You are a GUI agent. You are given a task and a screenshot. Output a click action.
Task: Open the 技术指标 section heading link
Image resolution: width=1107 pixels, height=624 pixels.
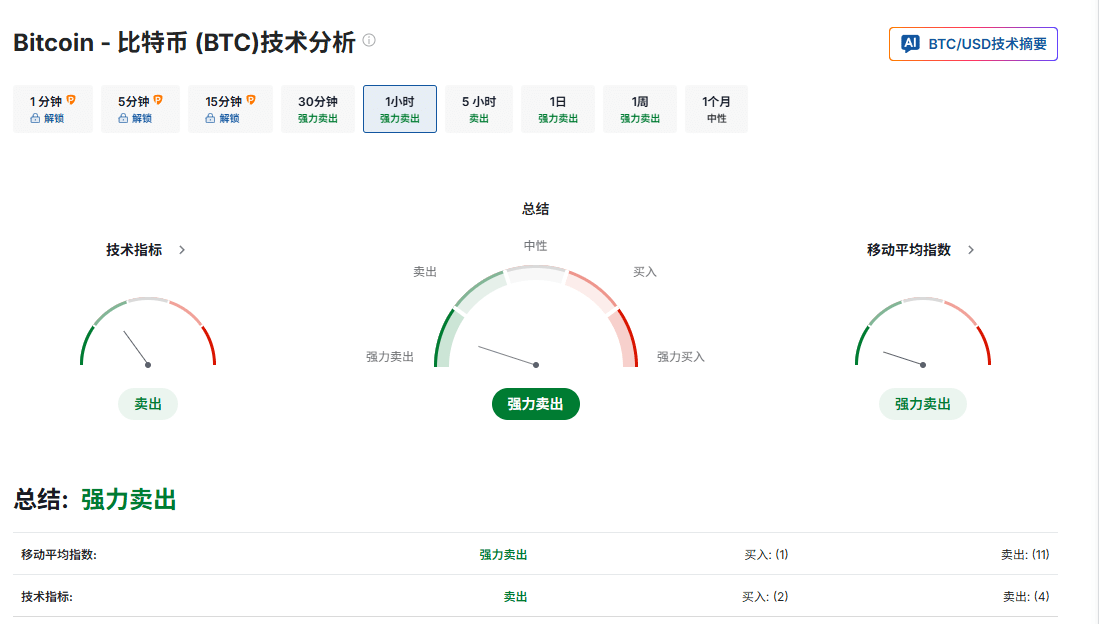(x=134, y=250)
